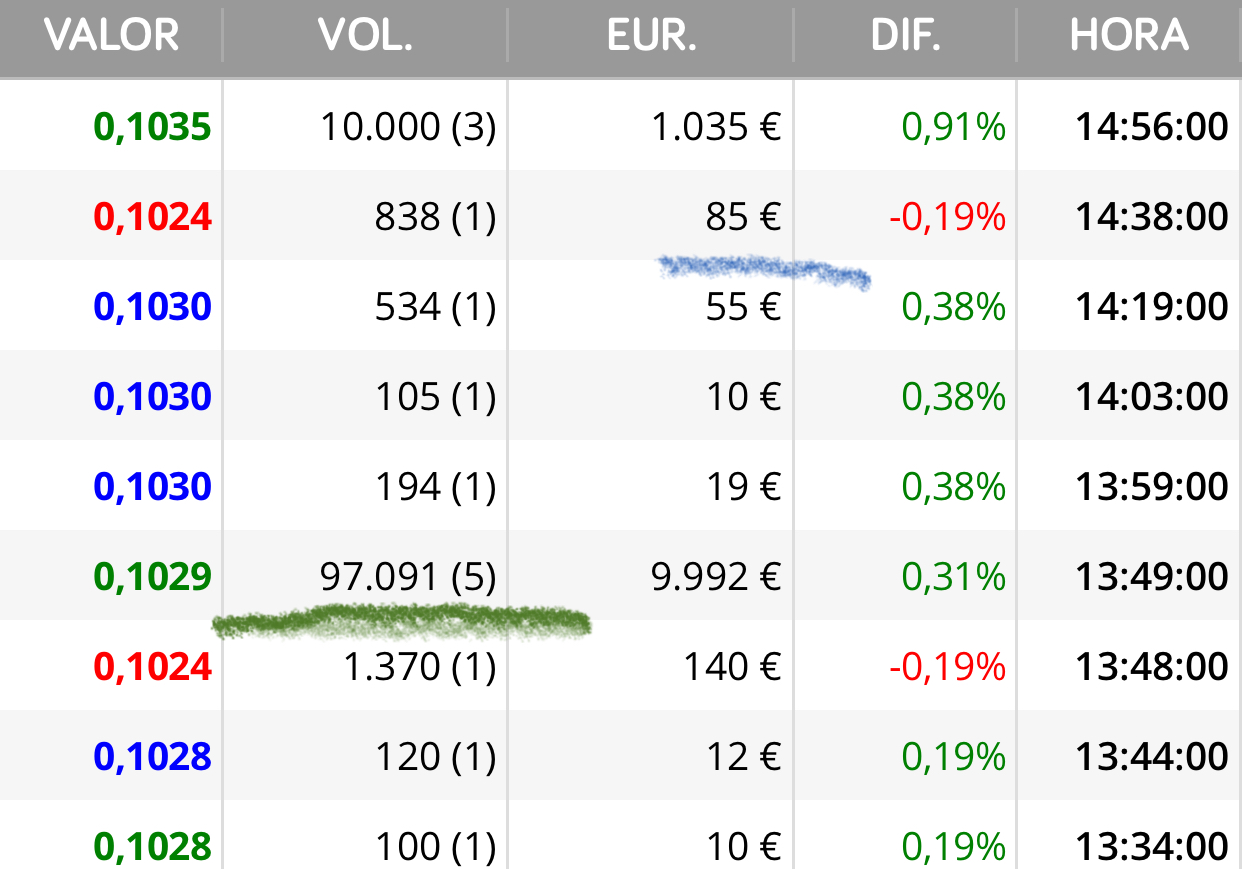Click the DIF. column header
Screen dimensions: 1242x869
tap(906, 35)
